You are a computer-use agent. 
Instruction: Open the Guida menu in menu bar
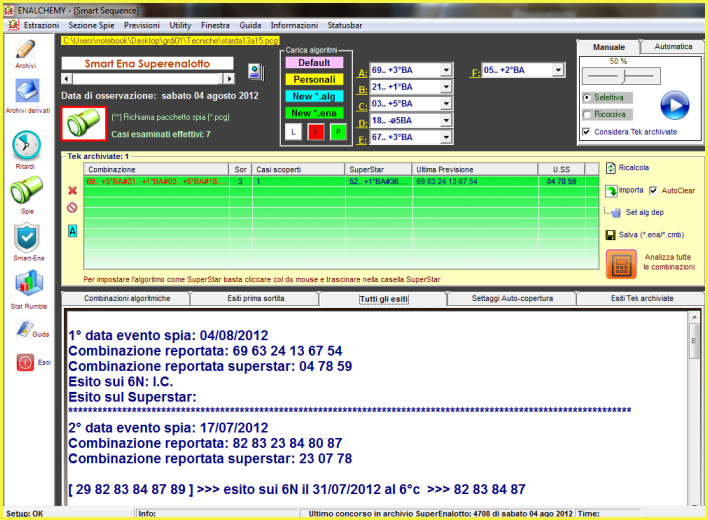click(x=250, y=25)
